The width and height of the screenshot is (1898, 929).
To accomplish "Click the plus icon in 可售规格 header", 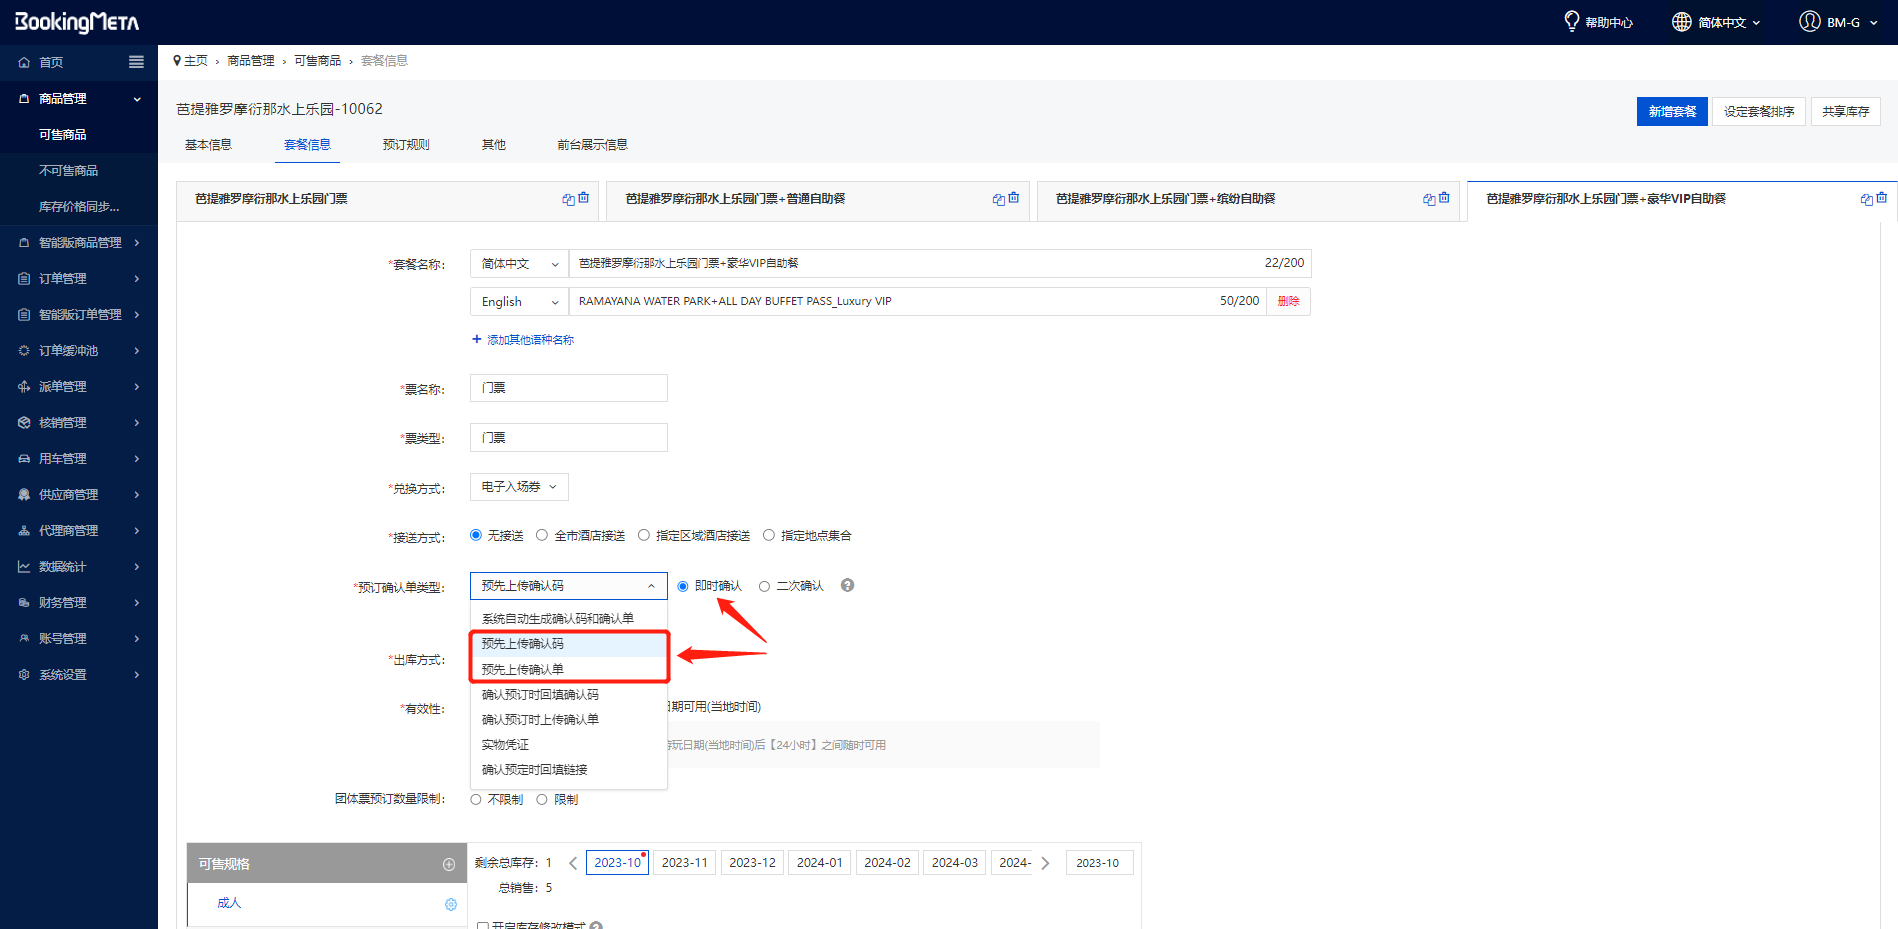I will [x=449, y=864].
